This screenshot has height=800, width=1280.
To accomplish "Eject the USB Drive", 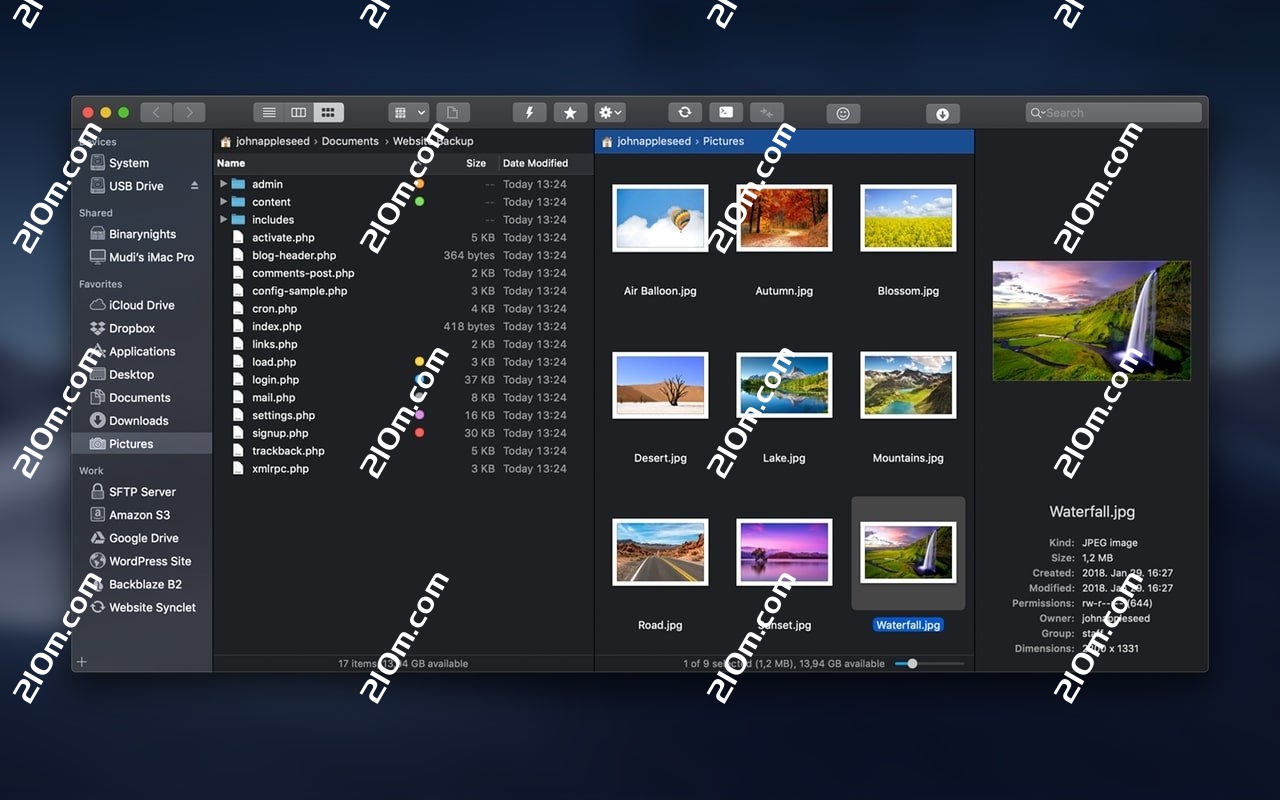I will (194, 186).
